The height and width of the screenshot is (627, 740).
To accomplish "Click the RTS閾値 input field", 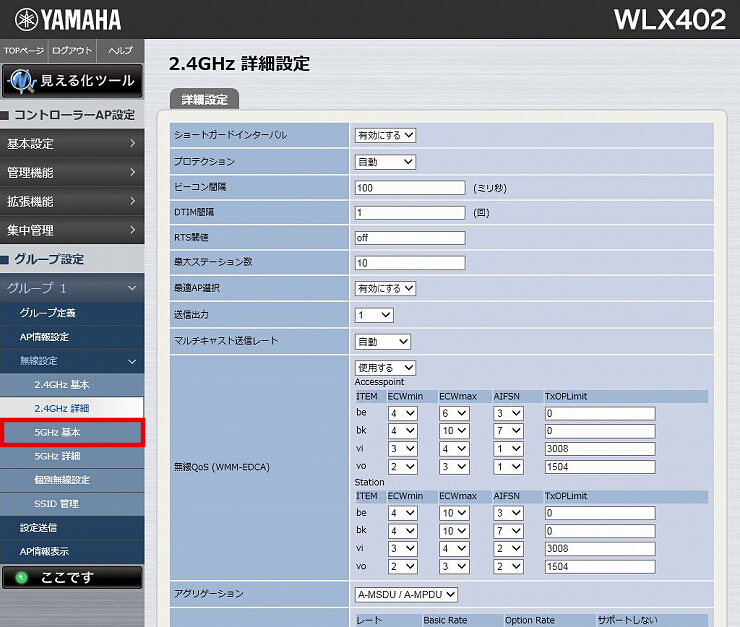I will tap(410, 238).
